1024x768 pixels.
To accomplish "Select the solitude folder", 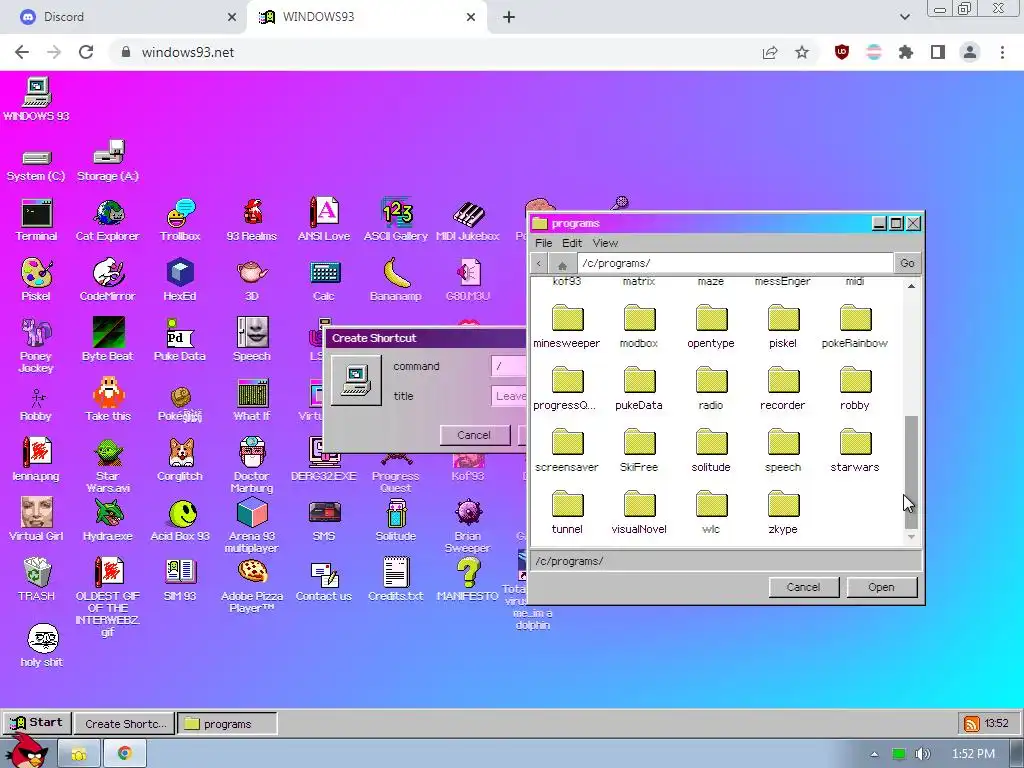I will pyautogui.click(x=711, y=451).
